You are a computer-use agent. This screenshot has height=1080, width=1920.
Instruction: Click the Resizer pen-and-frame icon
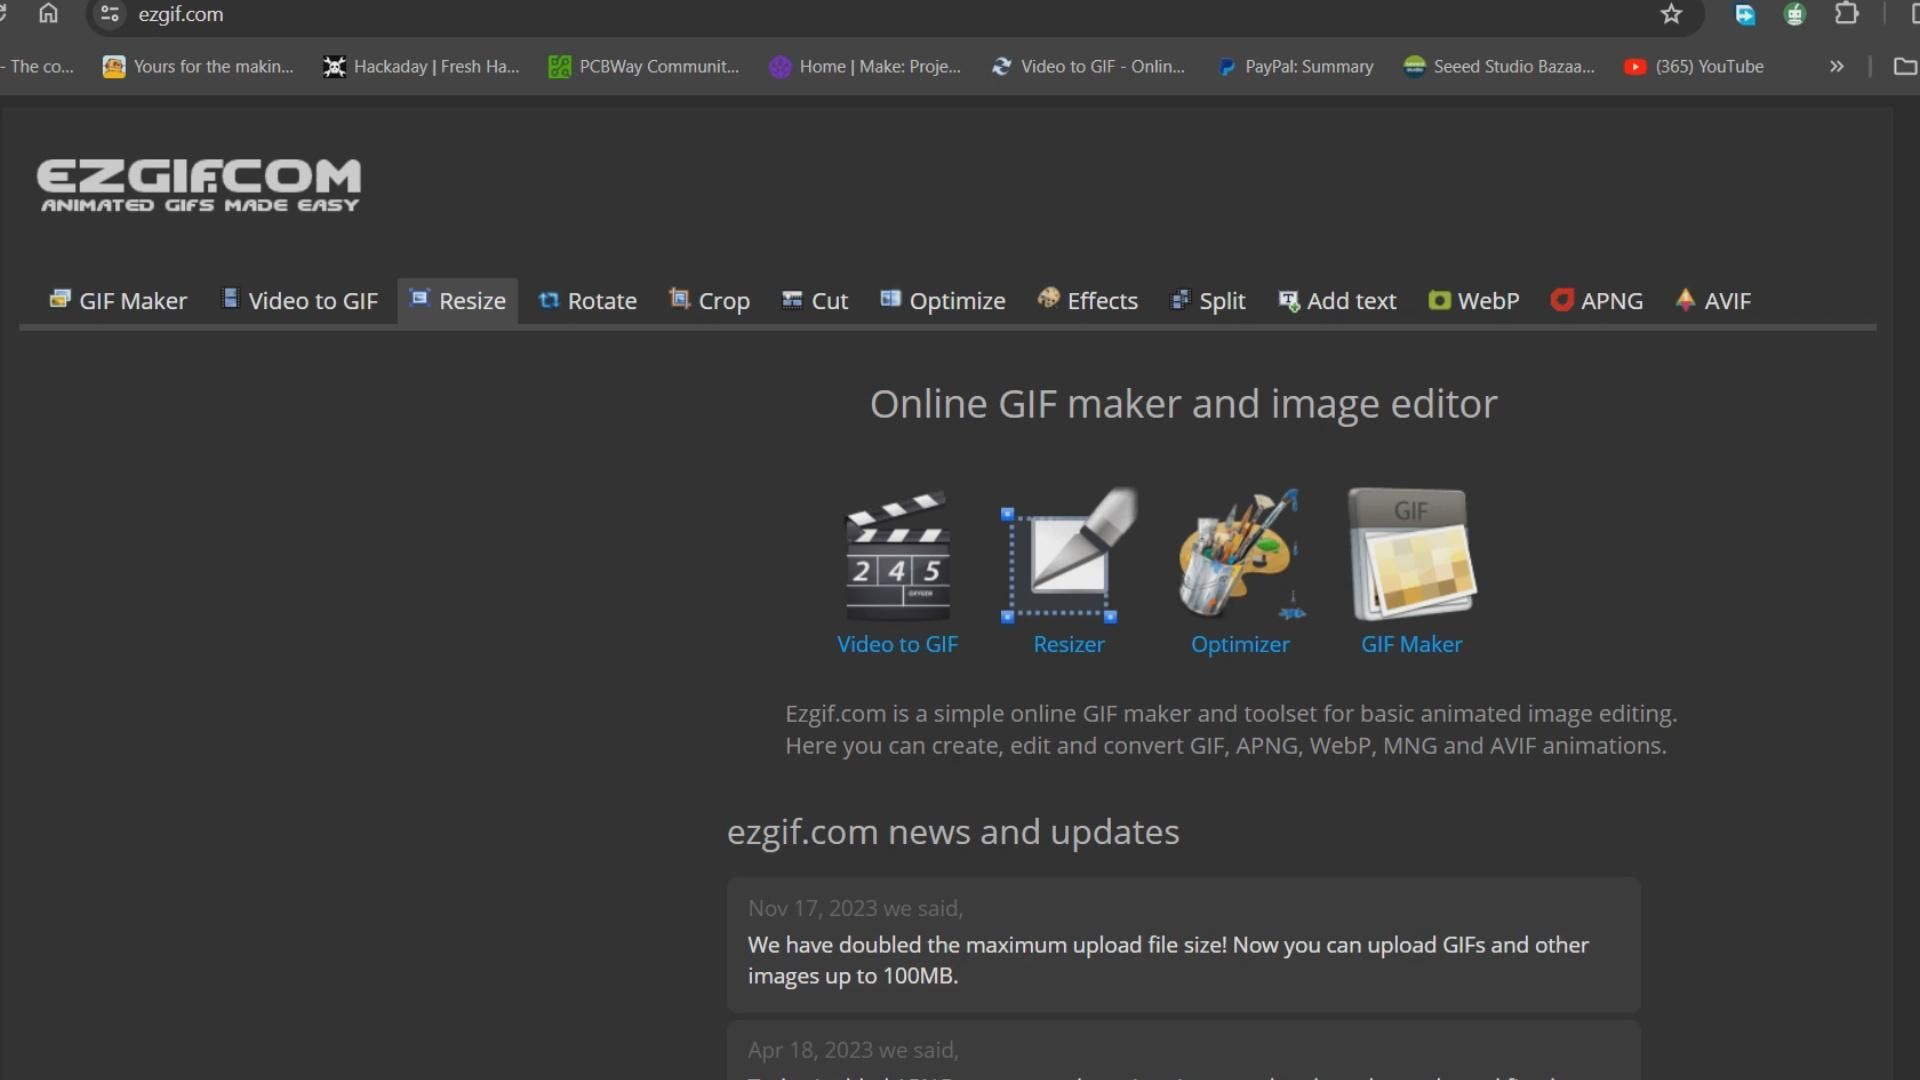tap(1069, 556)
